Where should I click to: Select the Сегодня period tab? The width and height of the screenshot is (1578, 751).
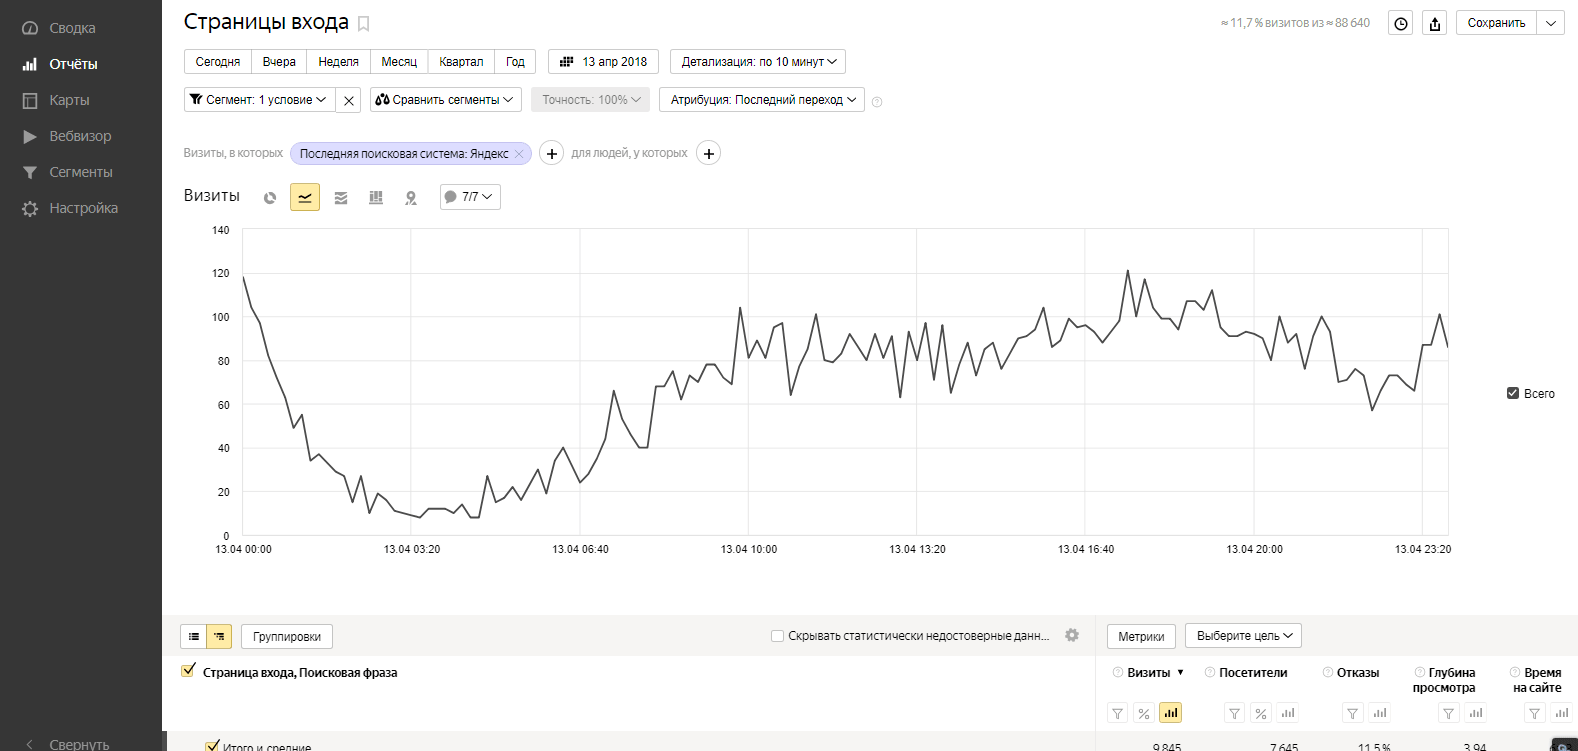[x=218, y=62]
